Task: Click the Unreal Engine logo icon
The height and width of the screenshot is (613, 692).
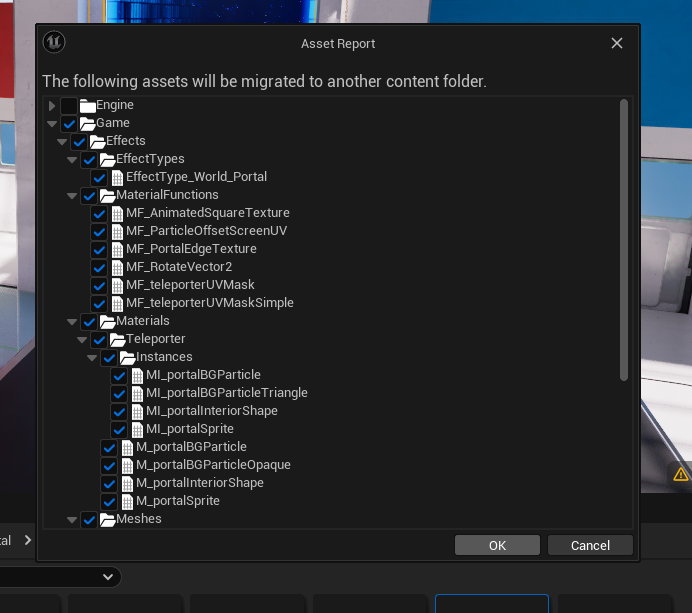Action: 56,43
